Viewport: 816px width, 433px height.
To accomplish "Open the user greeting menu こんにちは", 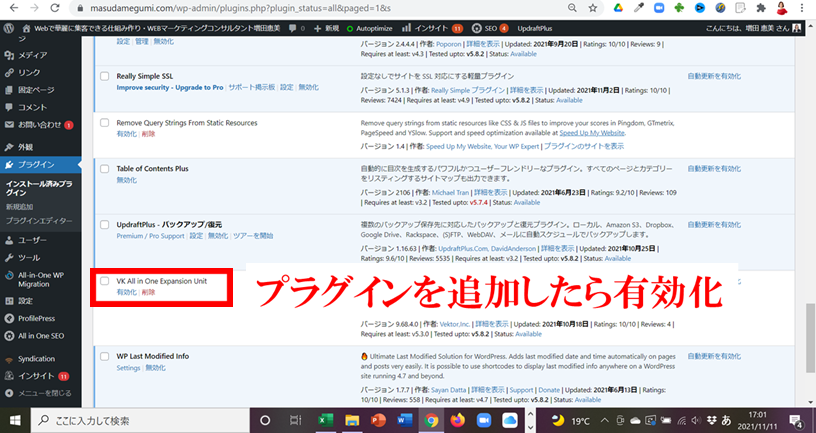I will tap(753, 28).
